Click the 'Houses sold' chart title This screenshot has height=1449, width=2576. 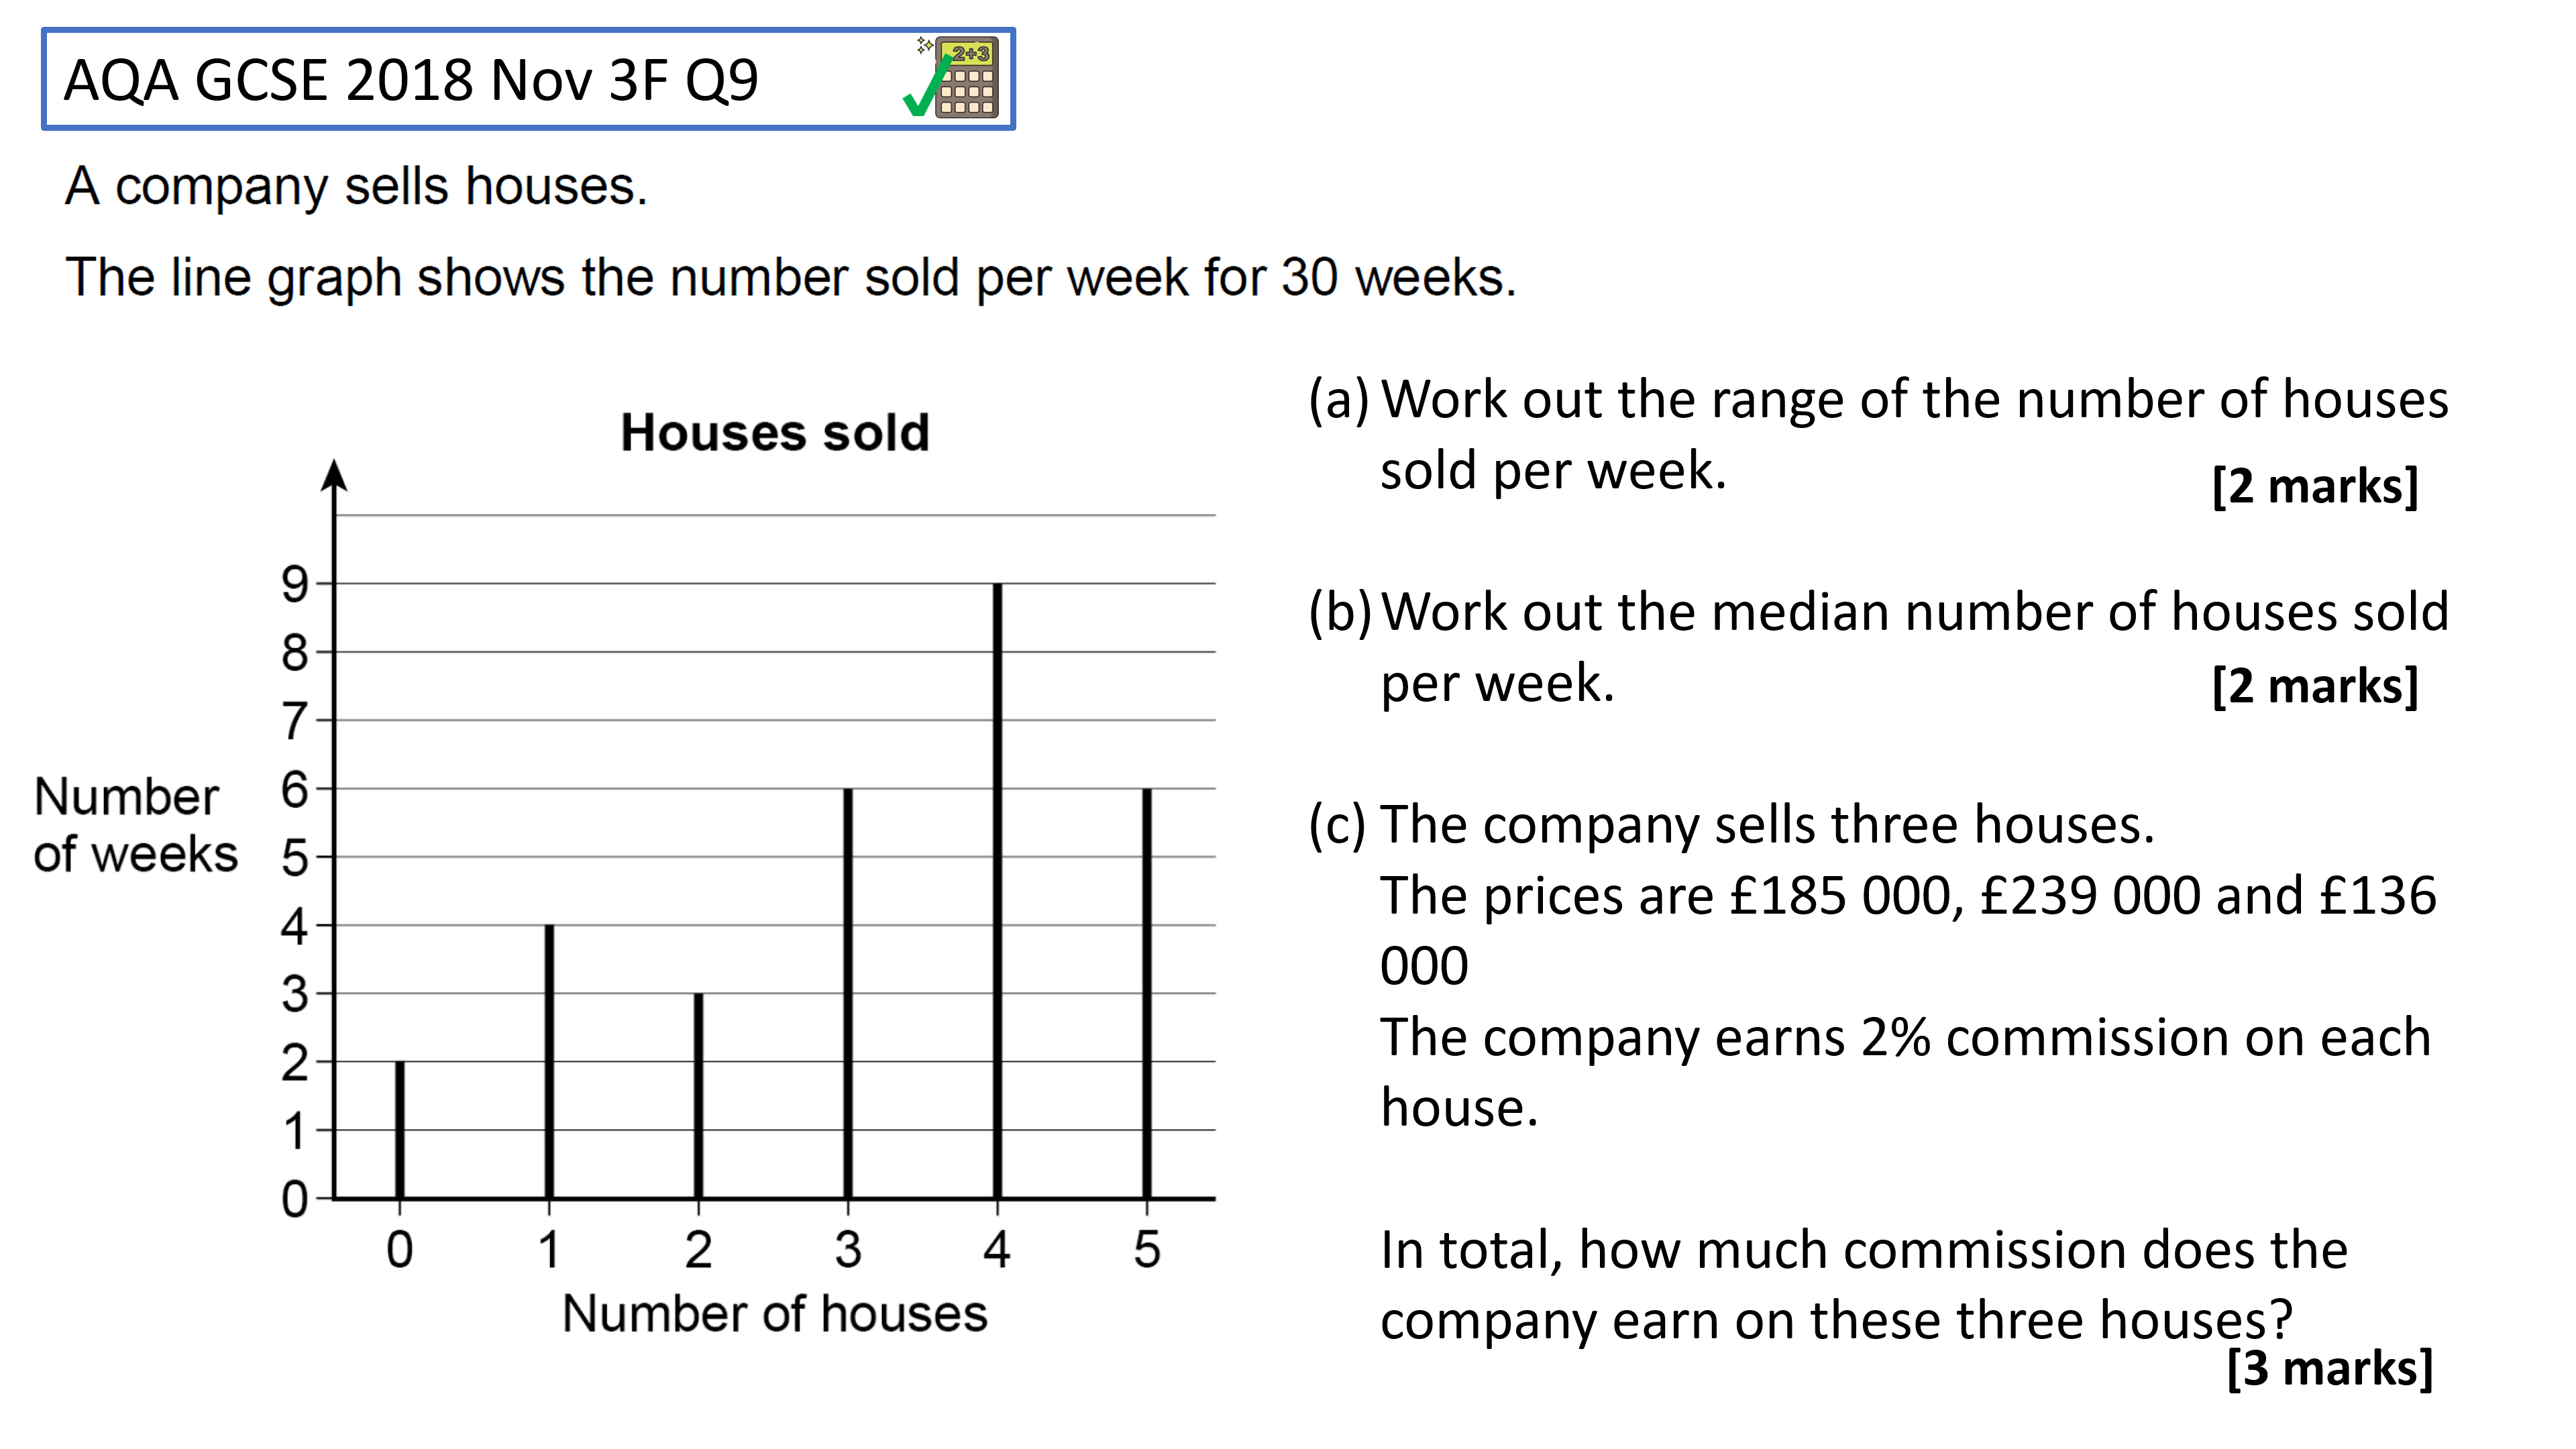point(775,433)
